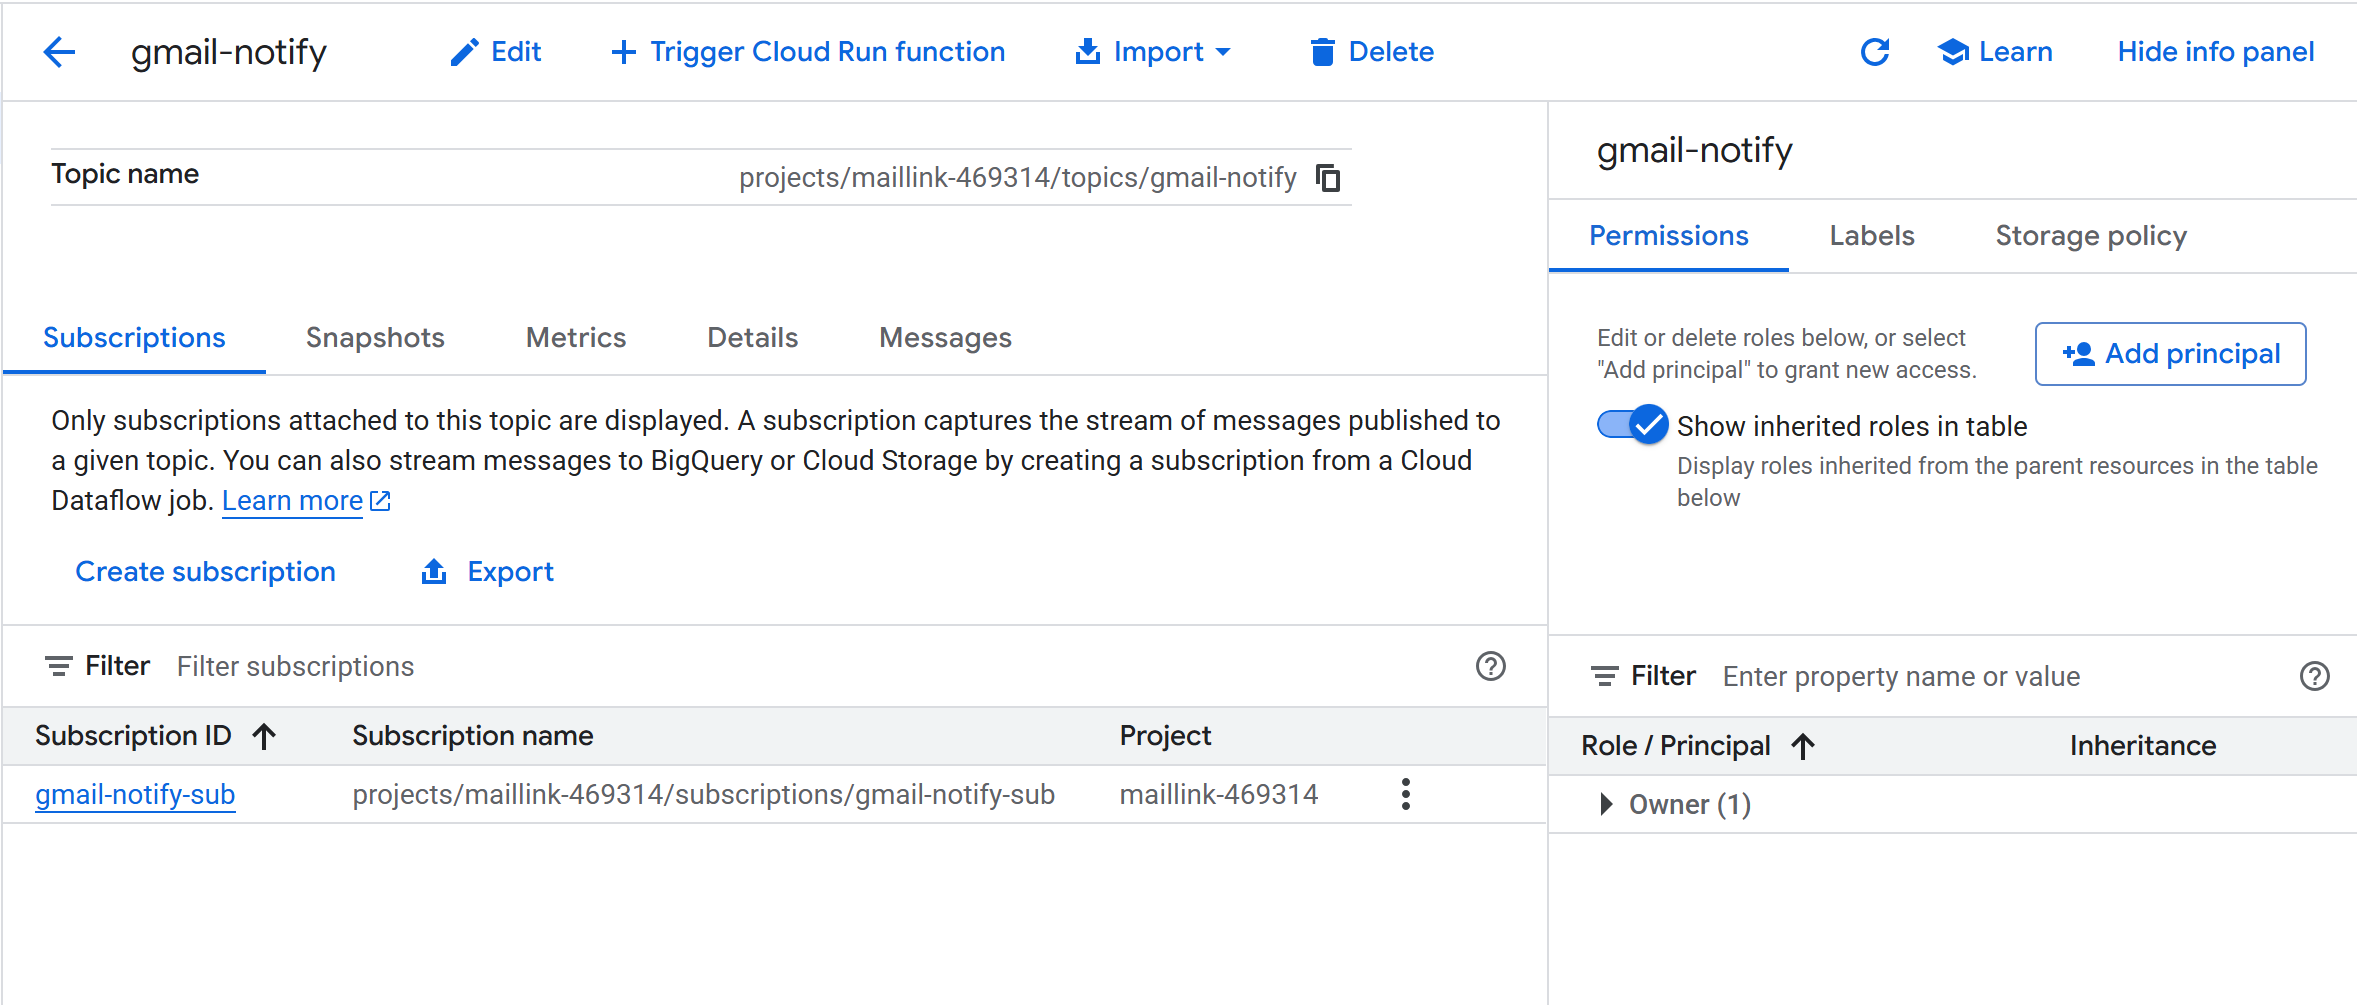Toggle Show inherited roles in table
Image resolution: width=2357 pixels, height=1005 pixels.
[1632, 425]
